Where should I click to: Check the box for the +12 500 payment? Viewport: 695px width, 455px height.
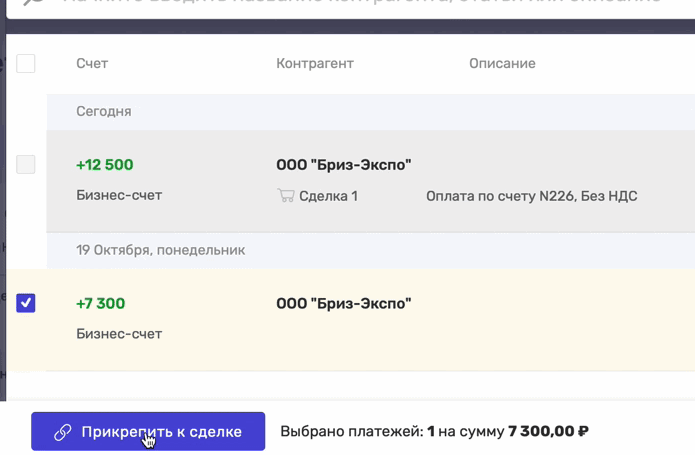coord(26,164)
